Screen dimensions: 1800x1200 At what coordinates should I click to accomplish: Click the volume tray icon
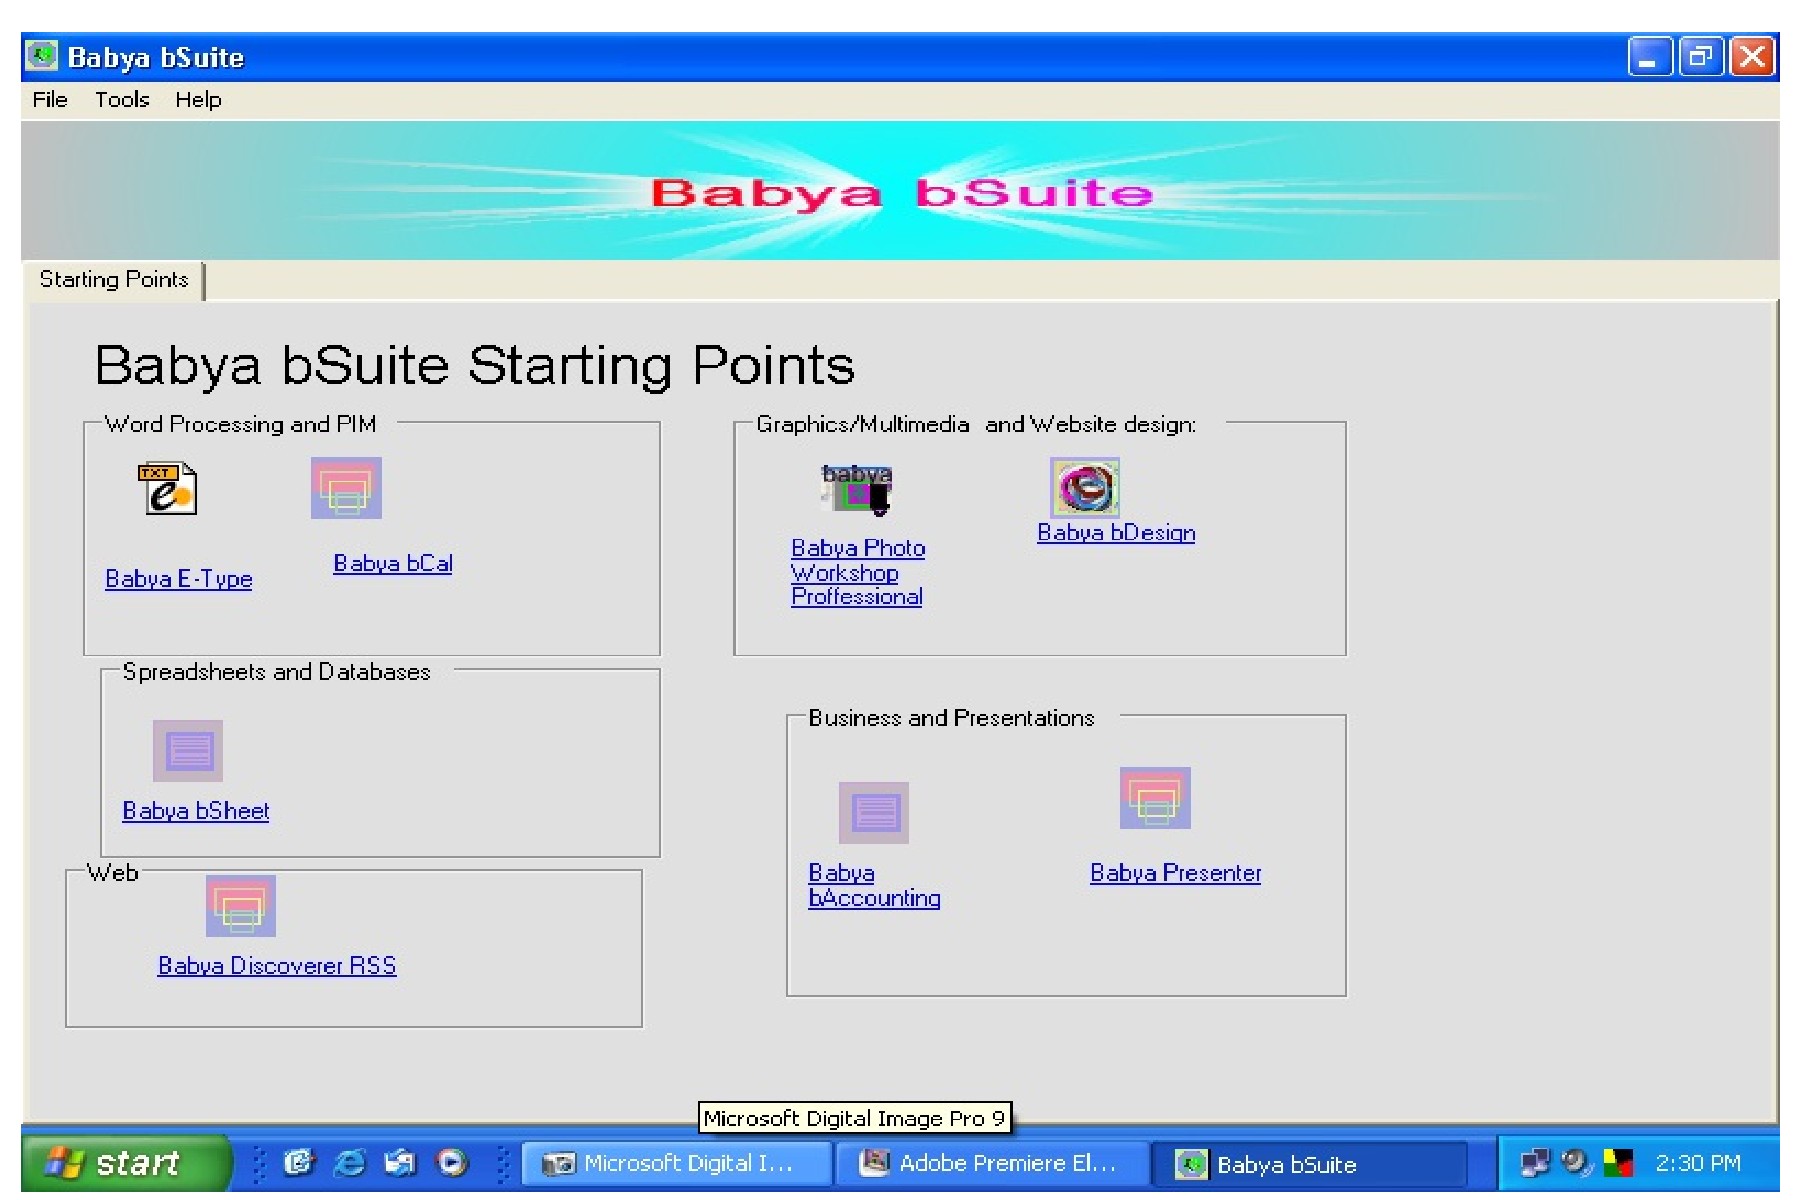tap(1575, 1163)
